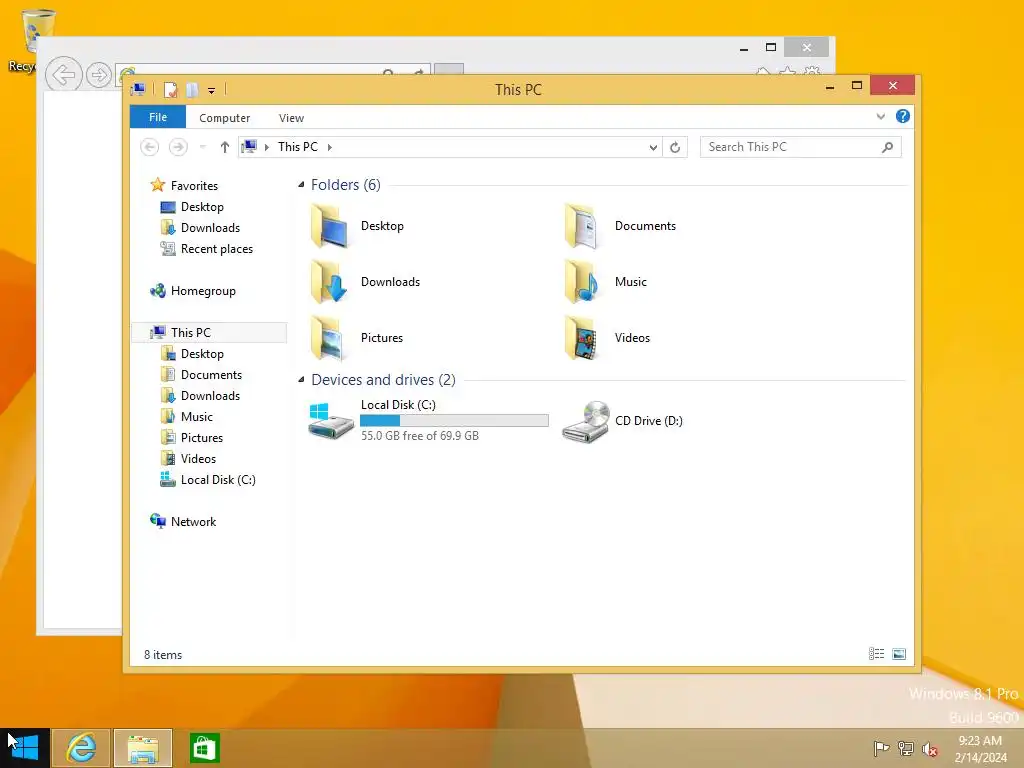The height and width of the screenshot is (768, 1024).
Task: Select the Downloads folder with blue arrow
Action: click(329, 282)
